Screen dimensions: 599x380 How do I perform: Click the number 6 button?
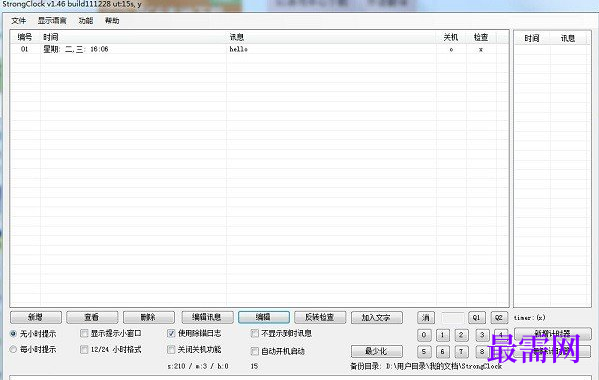click(443, 351)
